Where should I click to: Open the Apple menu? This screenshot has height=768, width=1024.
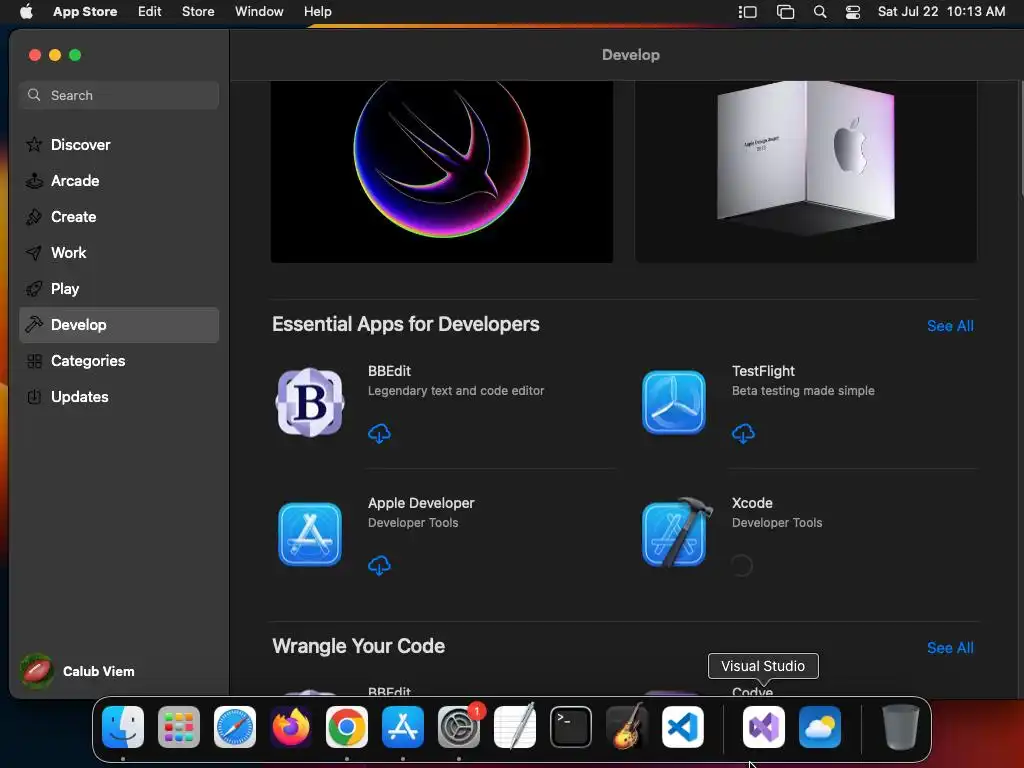26,12
